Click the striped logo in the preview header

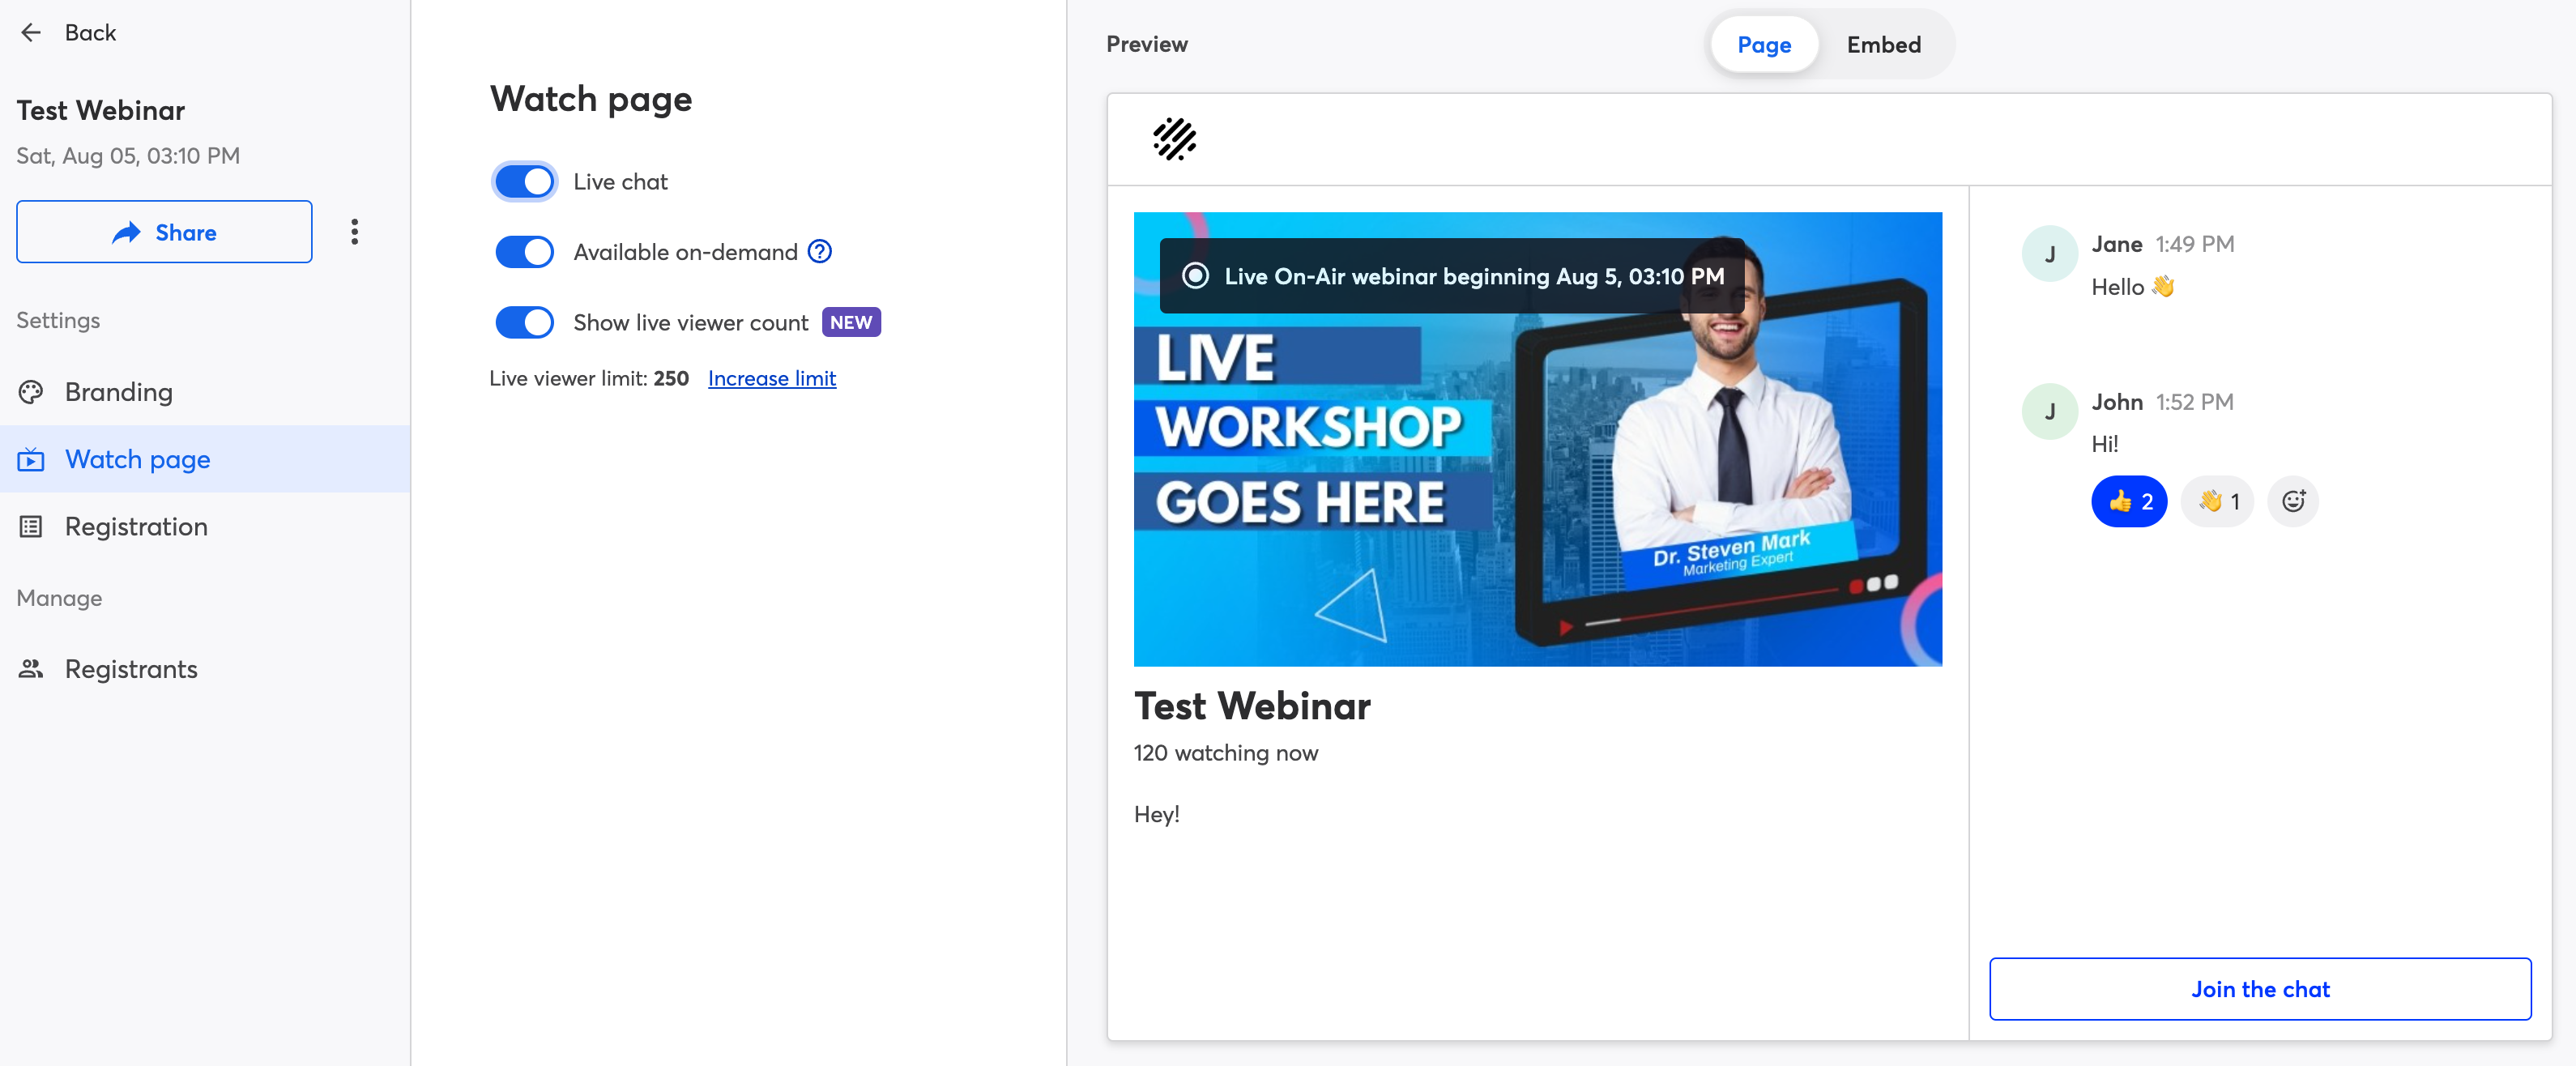click(1174, 139)
